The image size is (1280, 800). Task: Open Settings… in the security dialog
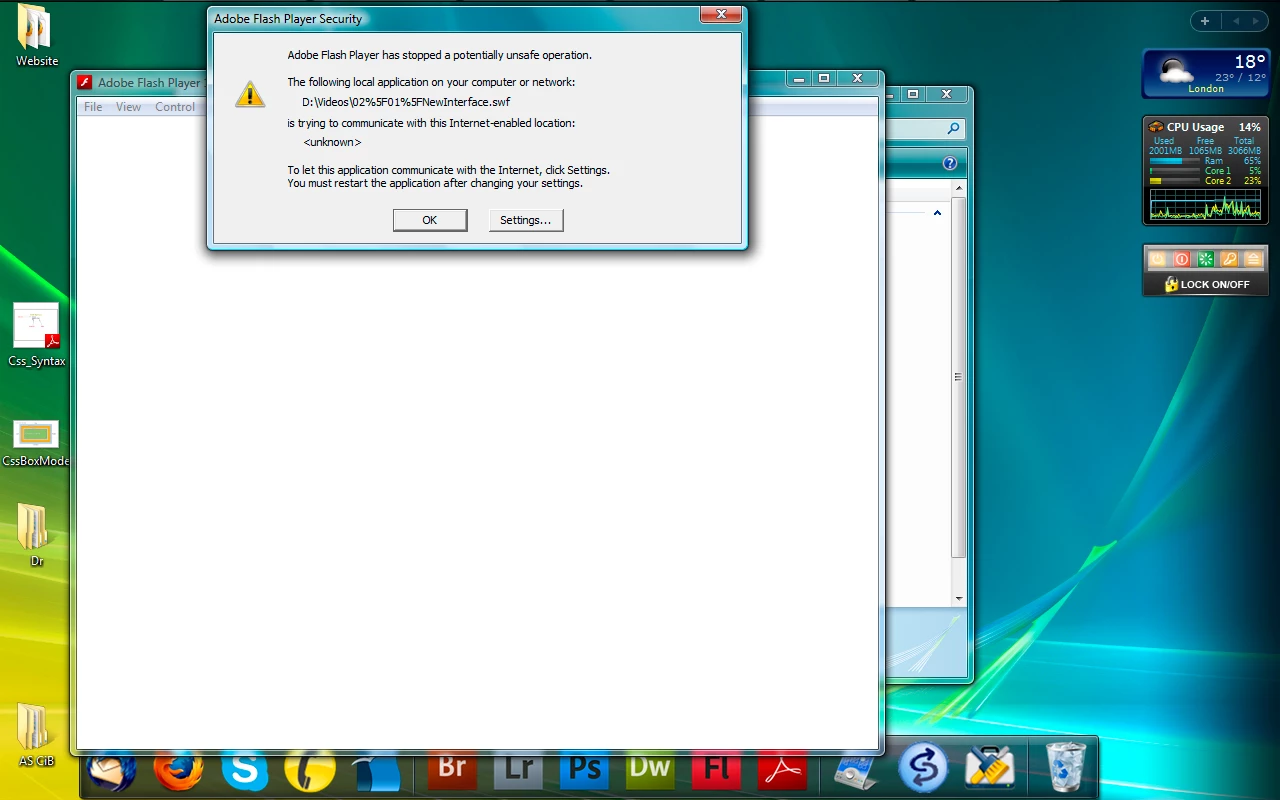pyautogui.click(x=526, y=220)
